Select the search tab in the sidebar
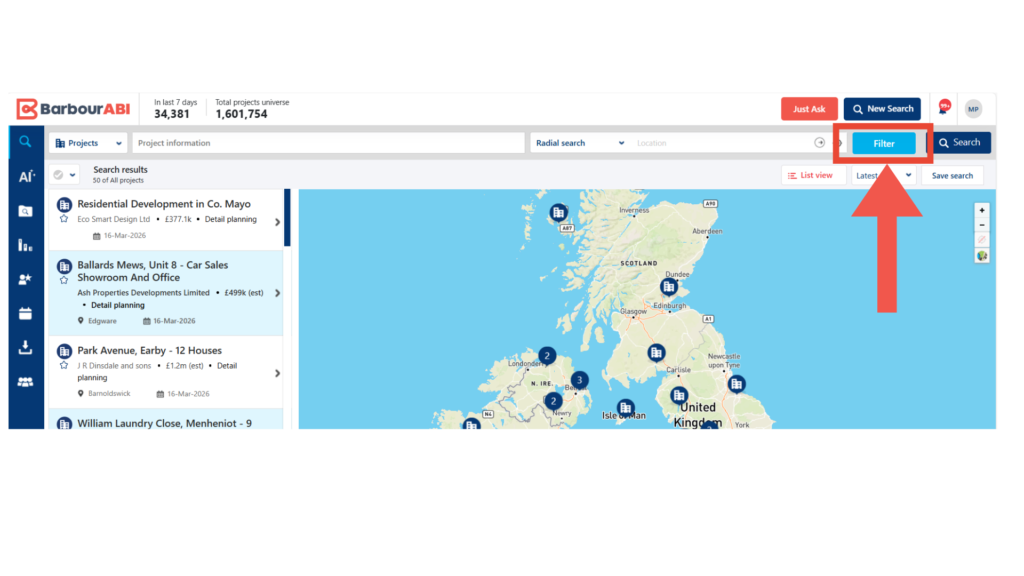Image resolution: width=1024 pixels, height=576 pixels. 26,142
